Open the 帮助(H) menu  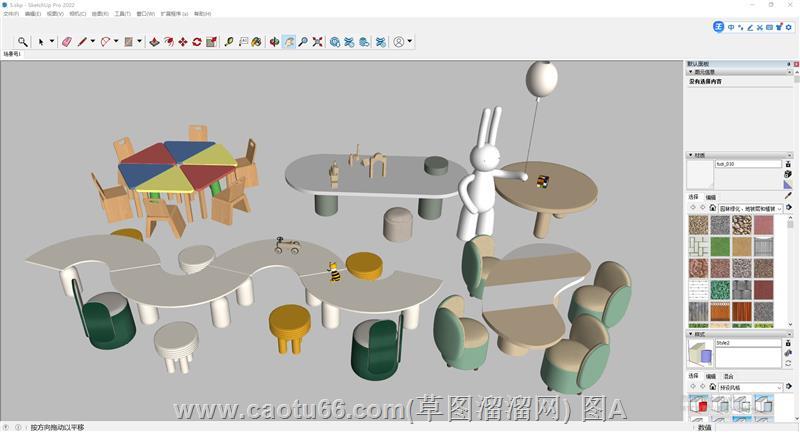[202, 14]
